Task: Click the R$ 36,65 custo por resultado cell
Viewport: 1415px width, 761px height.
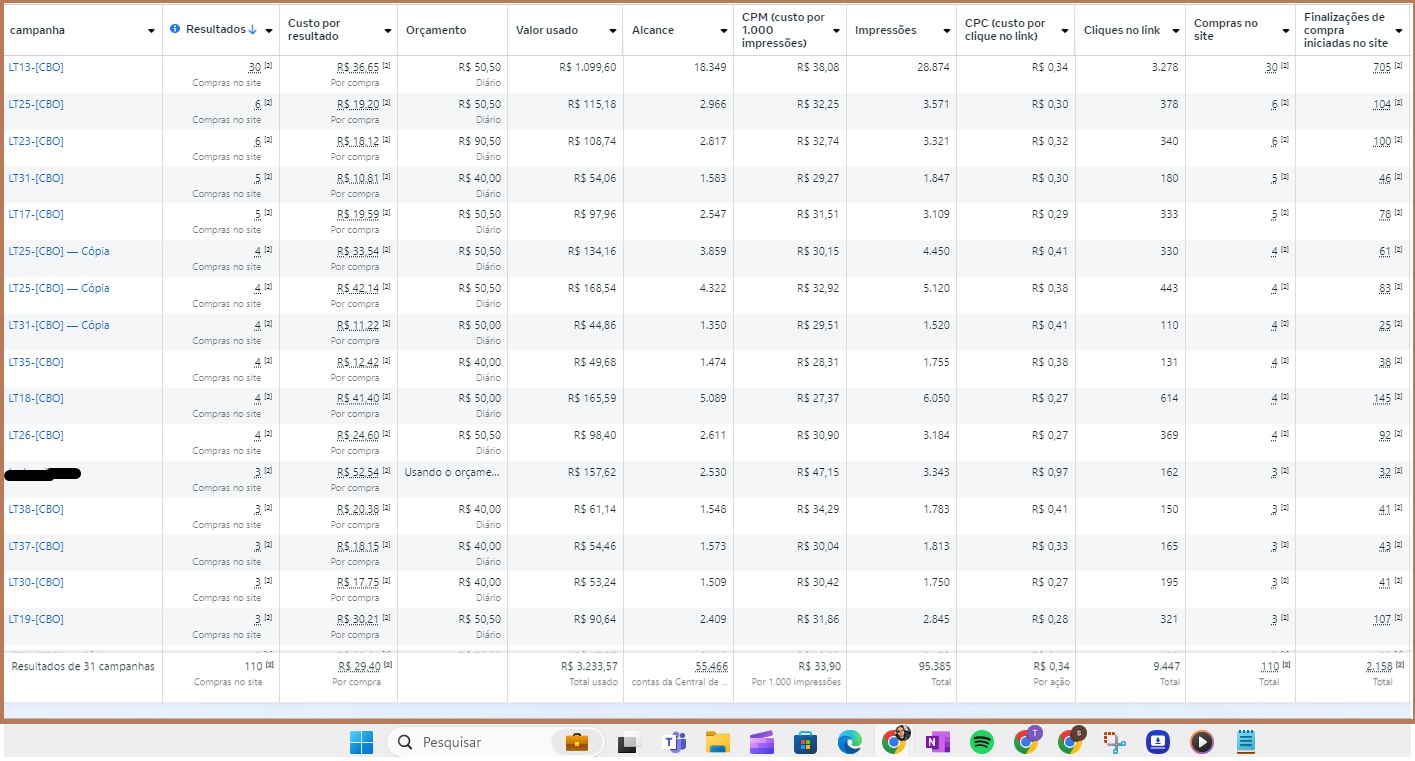Action: pos(358,67)
